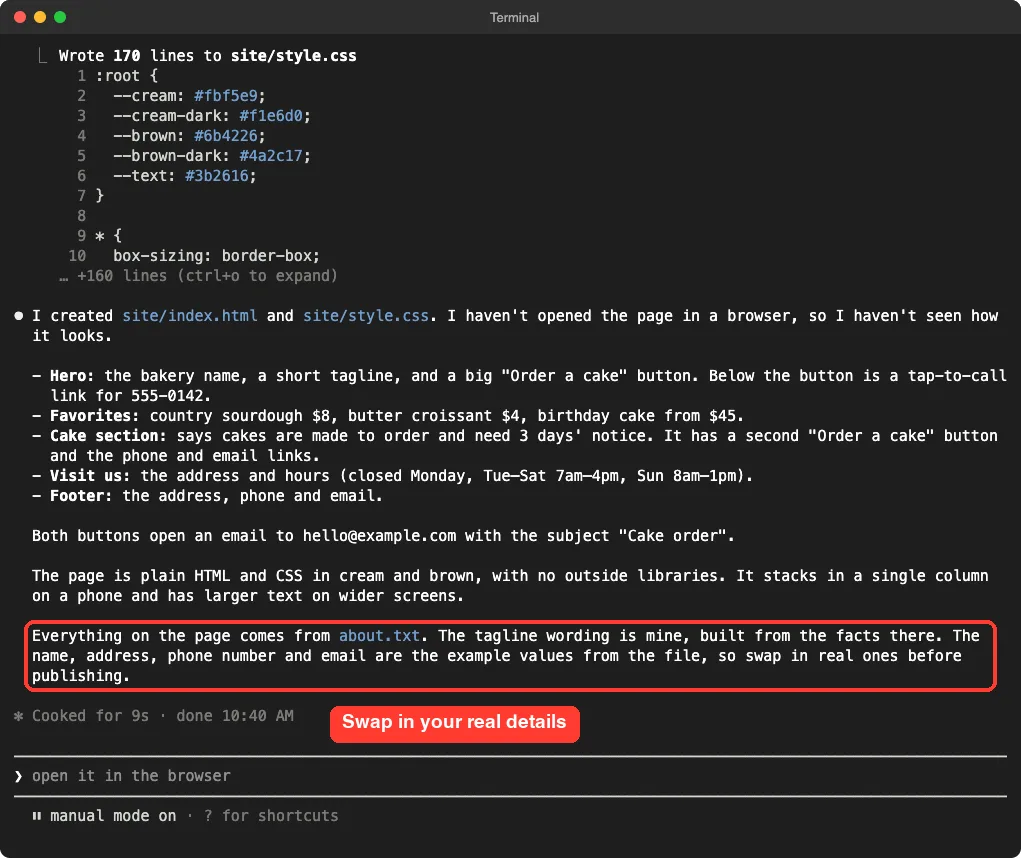
Task: Click the #6b4226 brown color value
Action: (226, 135)
